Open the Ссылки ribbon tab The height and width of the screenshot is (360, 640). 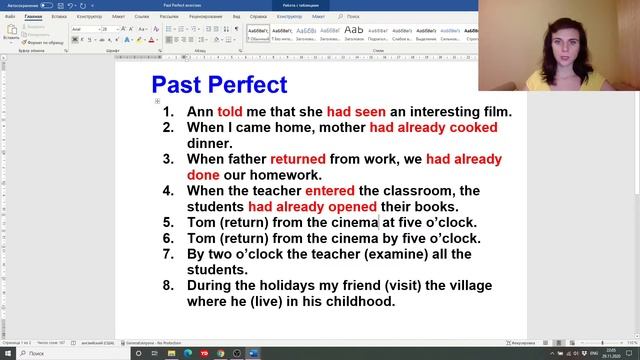(x=142, y=17)
